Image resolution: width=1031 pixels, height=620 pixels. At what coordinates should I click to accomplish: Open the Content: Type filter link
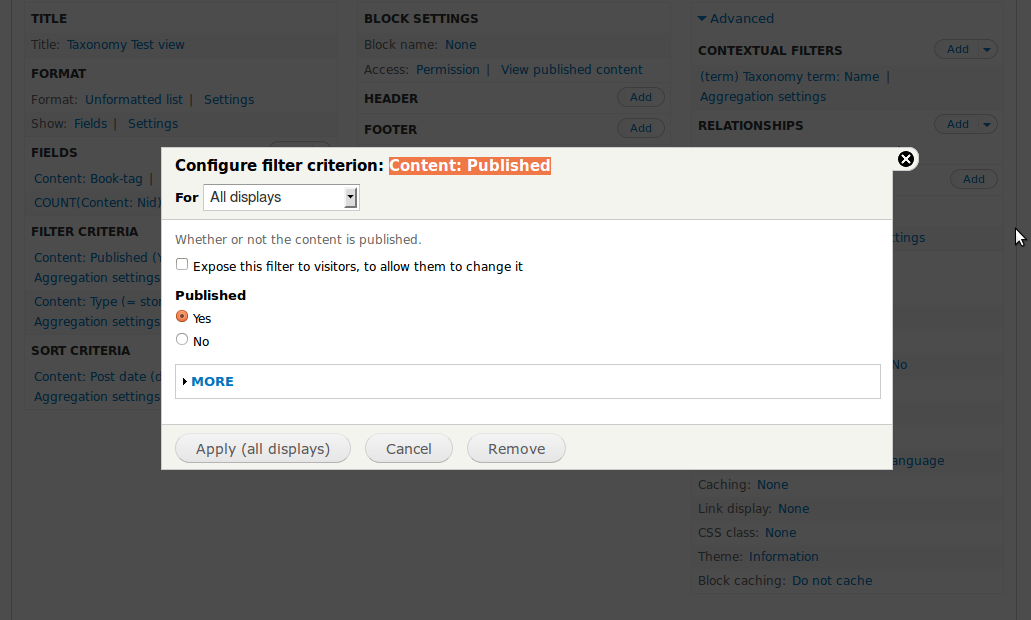pos(97,302)
